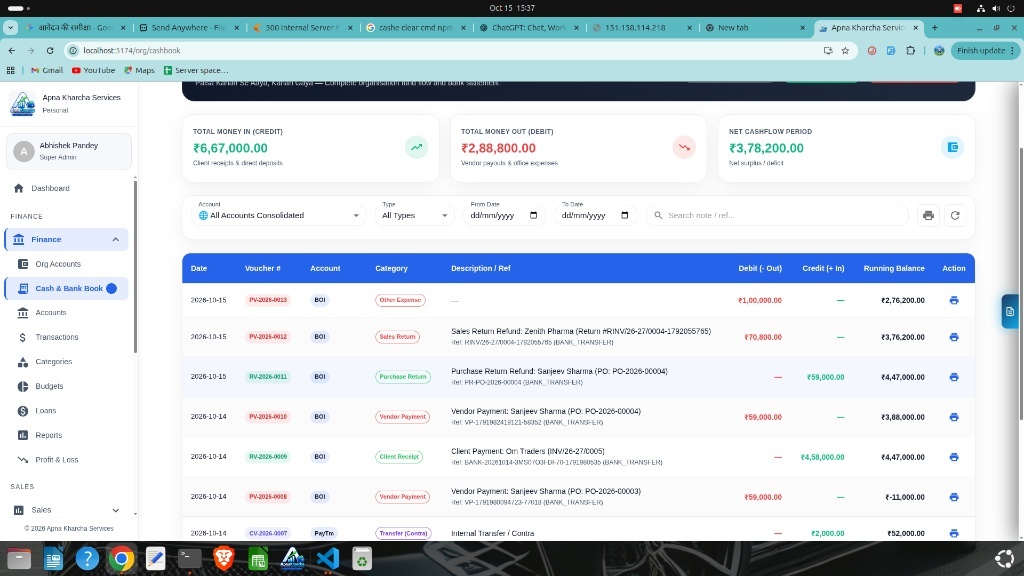Open Profit & Loss in the sidebar

(57, 460)
